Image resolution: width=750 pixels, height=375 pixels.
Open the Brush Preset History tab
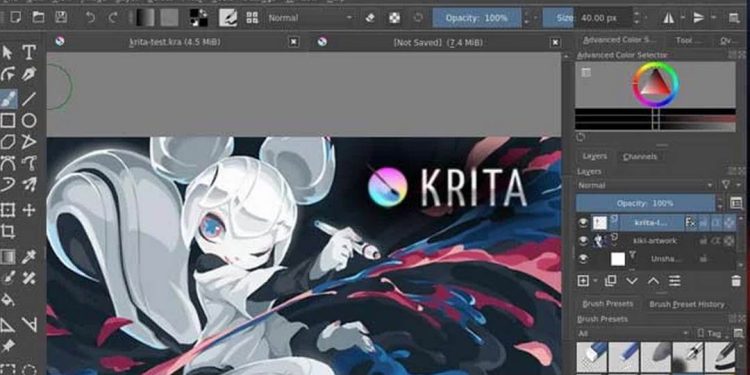click(x=686, y=304)
